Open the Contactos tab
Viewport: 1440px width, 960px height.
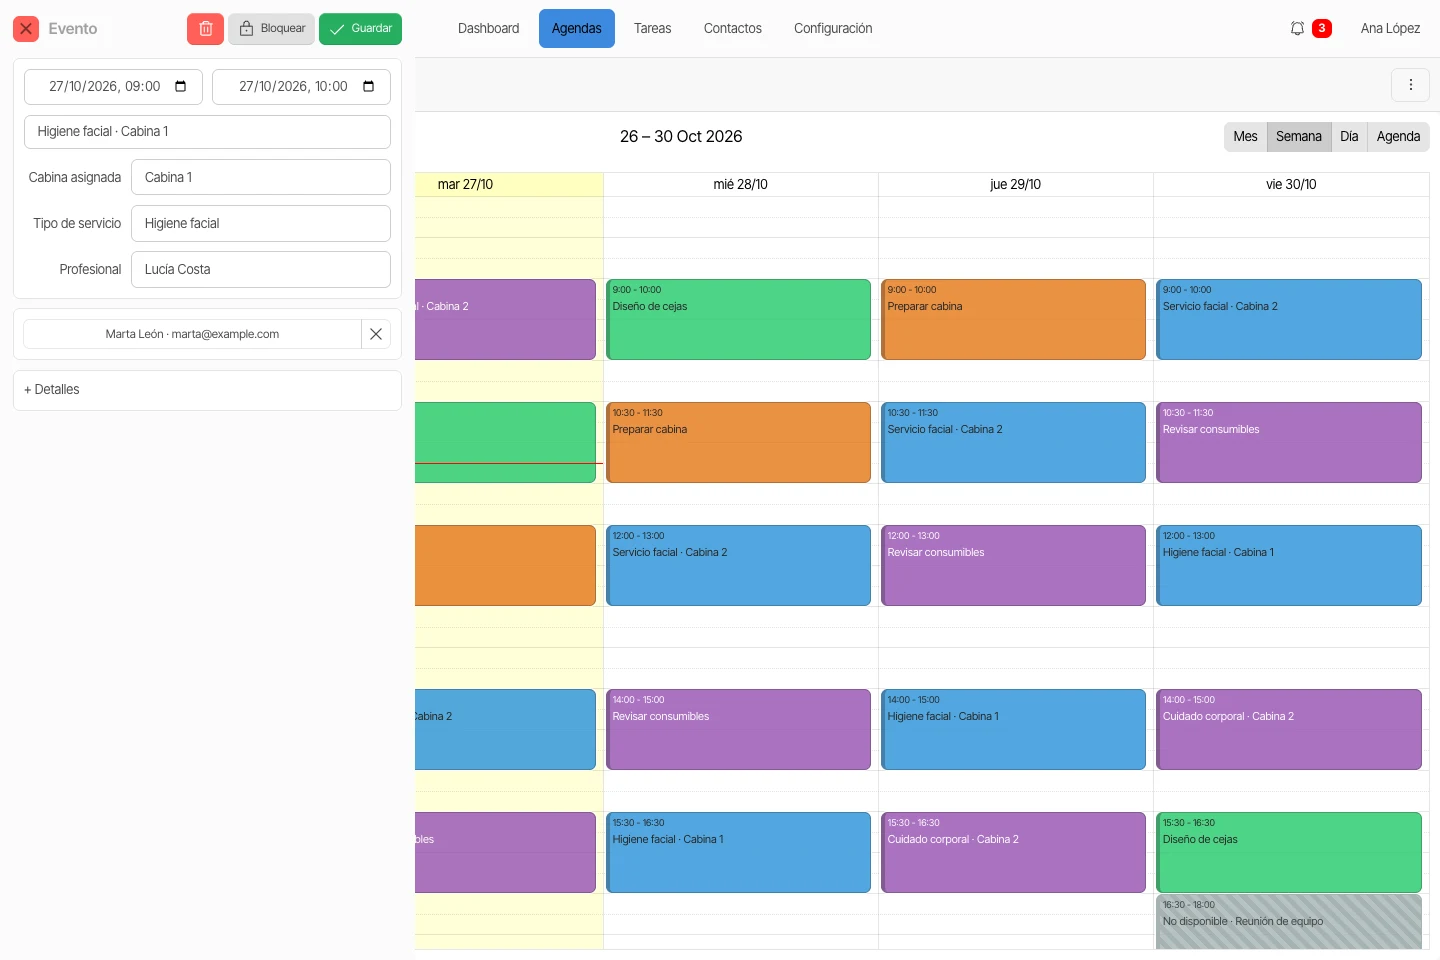point(733,29)
